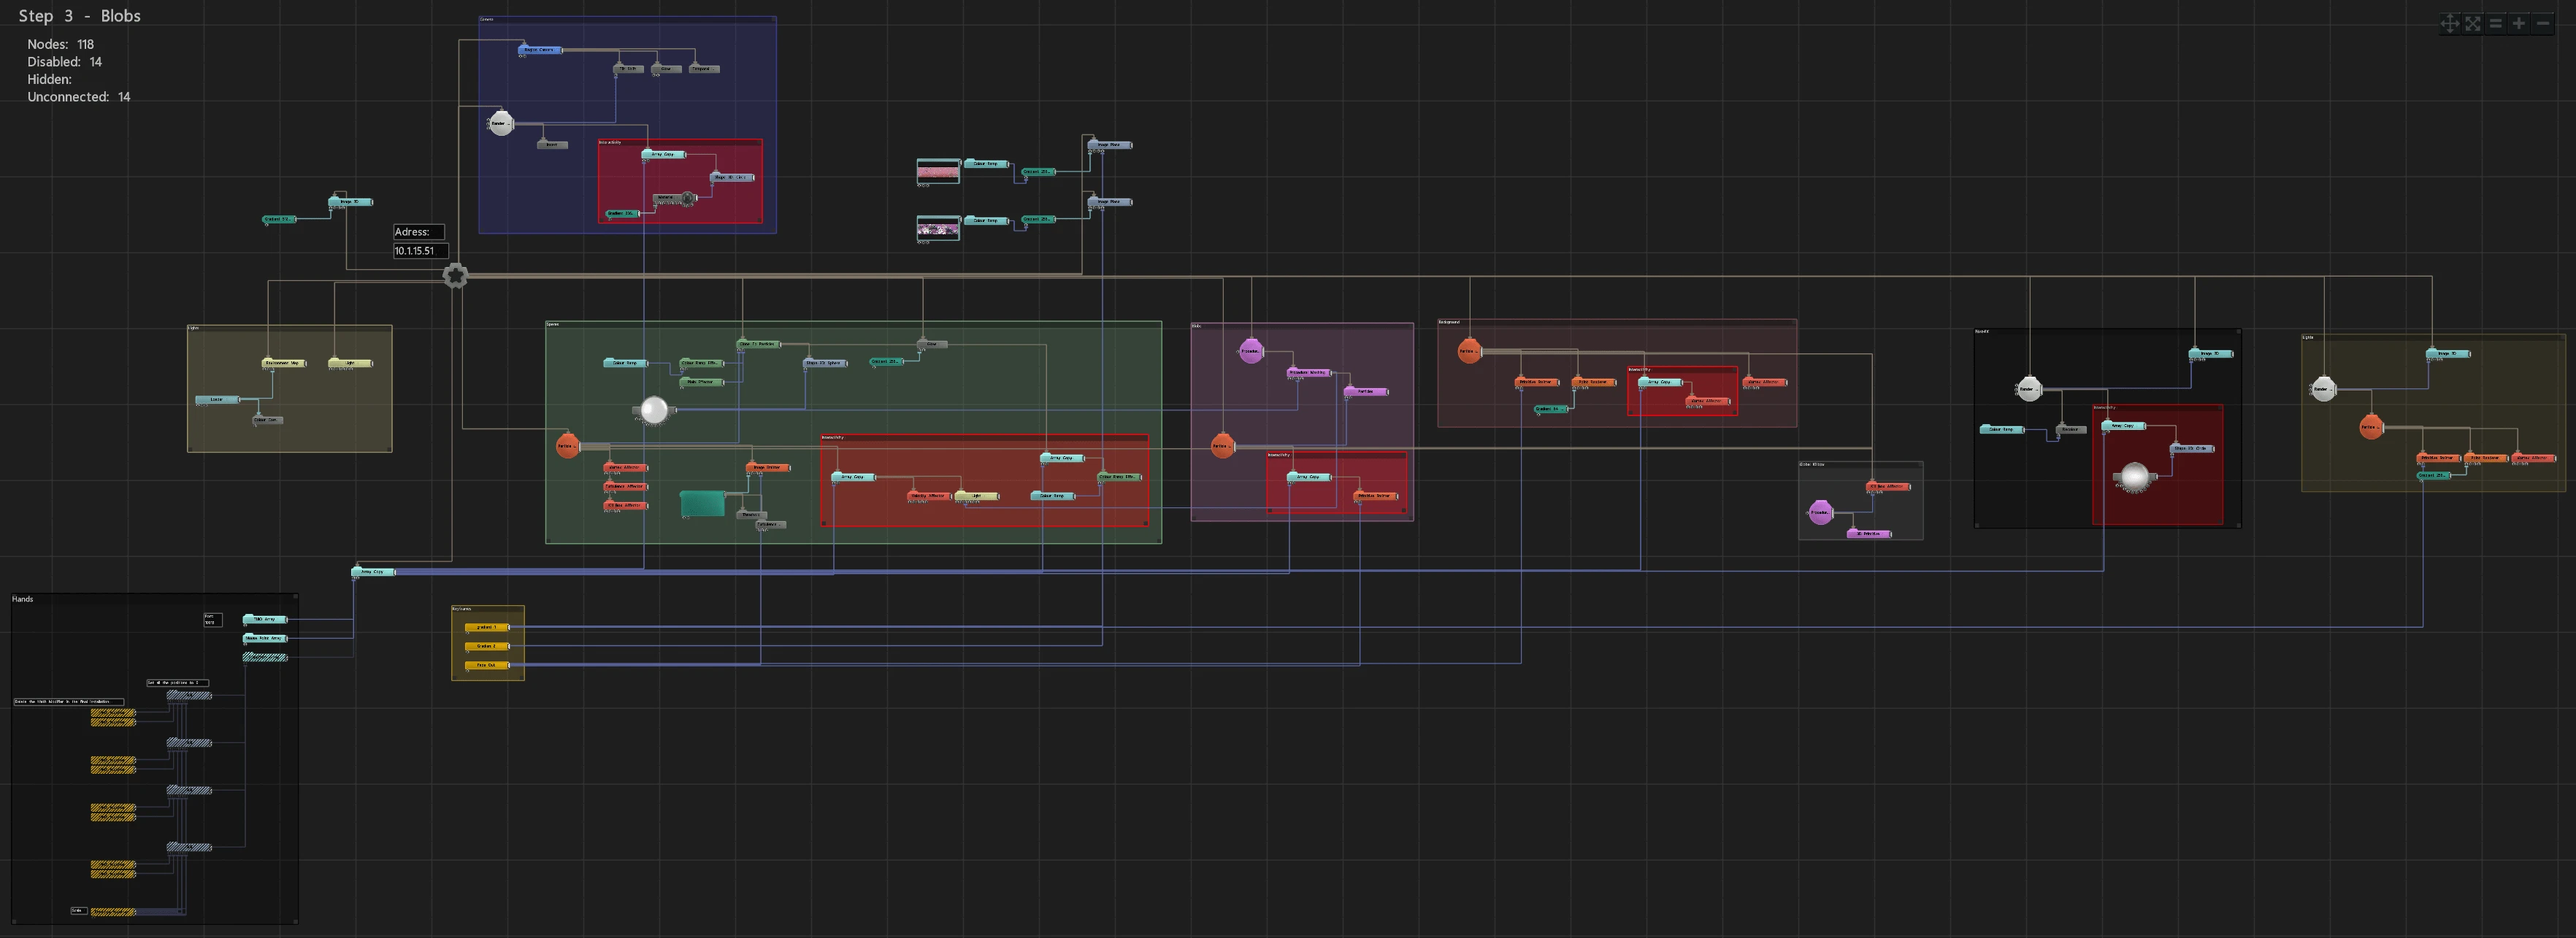Viewport: 2576px width, 938px height.
Task: Select the Kill Box Affector in Global Killbox
Action: 1888,487
